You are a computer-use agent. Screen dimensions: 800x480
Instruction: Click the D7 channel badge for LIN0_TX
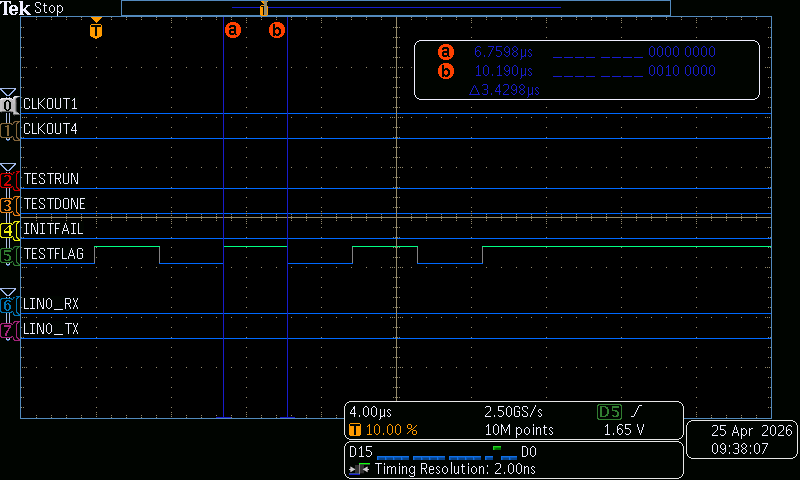coord(8,331)
